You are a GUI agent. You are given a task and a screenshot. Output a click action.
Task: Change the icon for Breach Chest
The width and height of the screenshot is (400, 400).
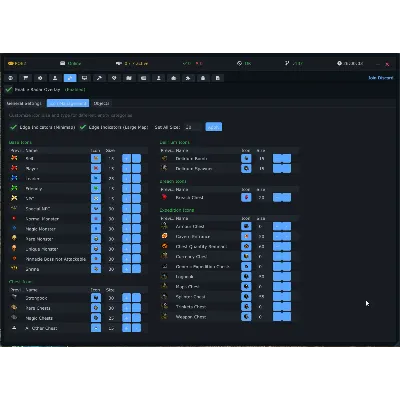click(x=246, y=197)
